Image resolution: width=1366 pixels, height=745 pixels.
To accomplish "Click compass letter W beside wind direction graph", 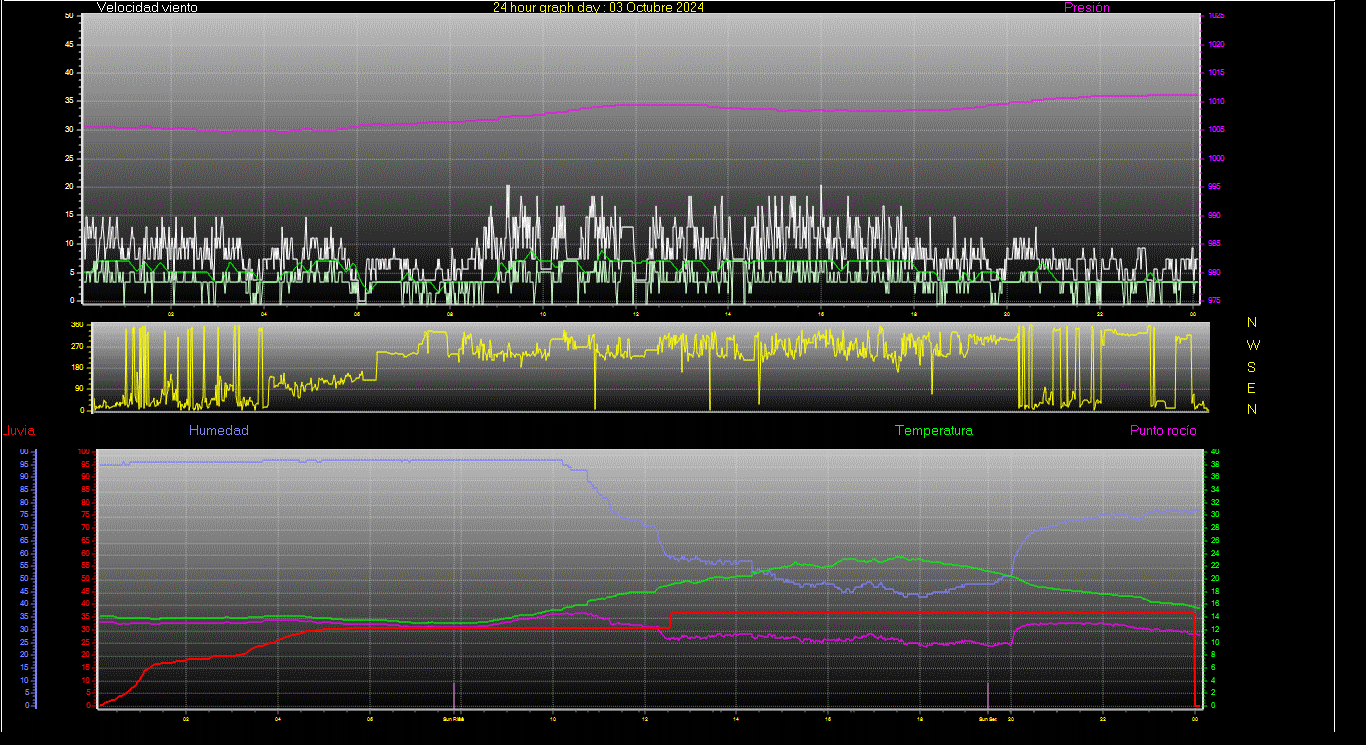I will (1253, 345).
